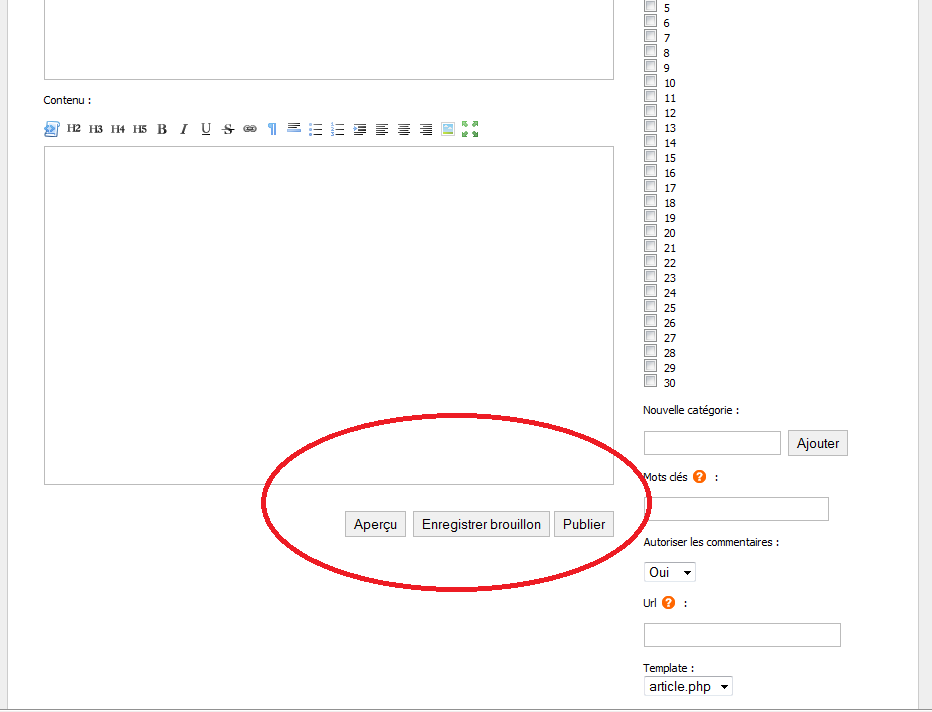This screenshot has height=712, width=932.
Task: Toggle bold text formatting
Action: pyautogui.click(x=162, y=129)
